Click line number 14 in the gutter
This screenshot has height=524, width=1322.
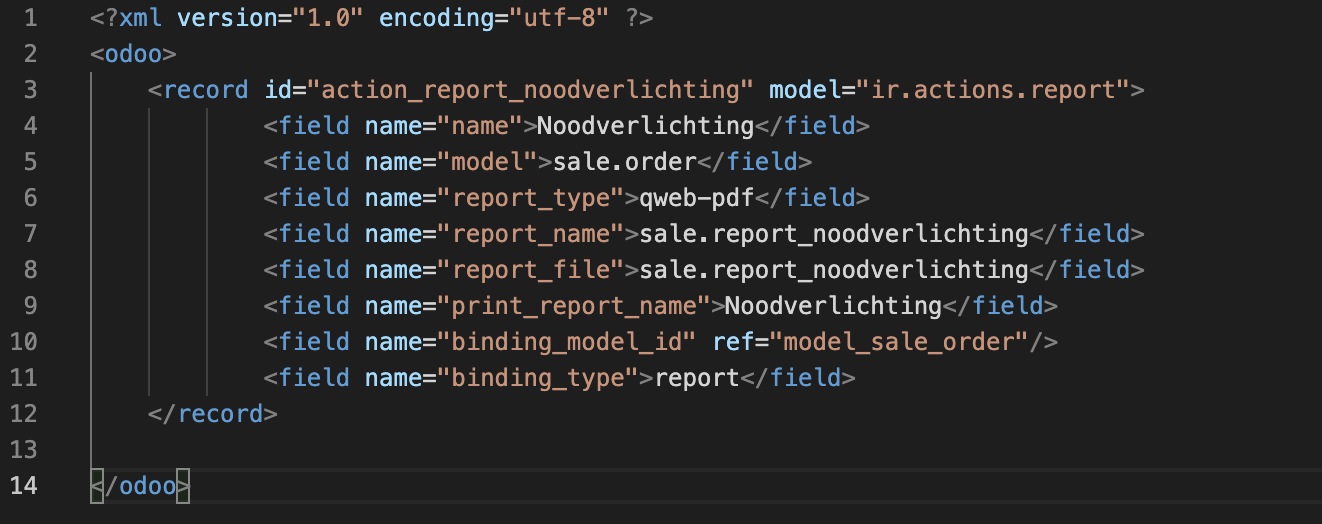[x=23, y=485]
